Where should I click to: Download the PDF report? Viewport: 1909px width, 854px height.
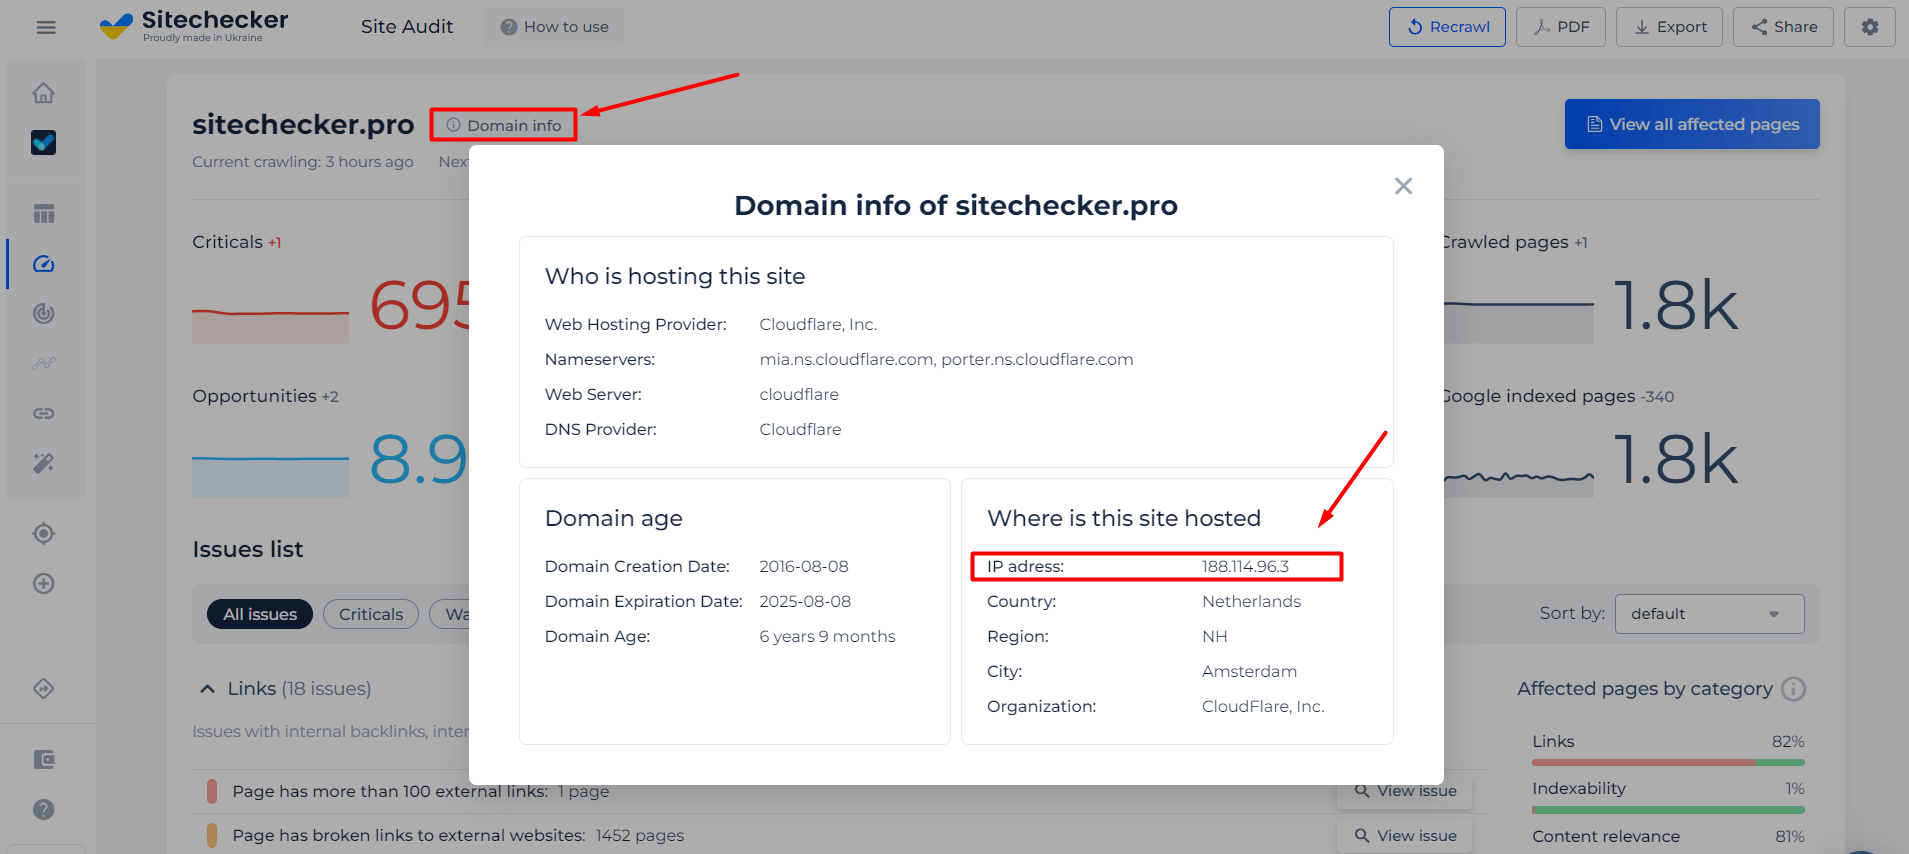[1561, 27]
